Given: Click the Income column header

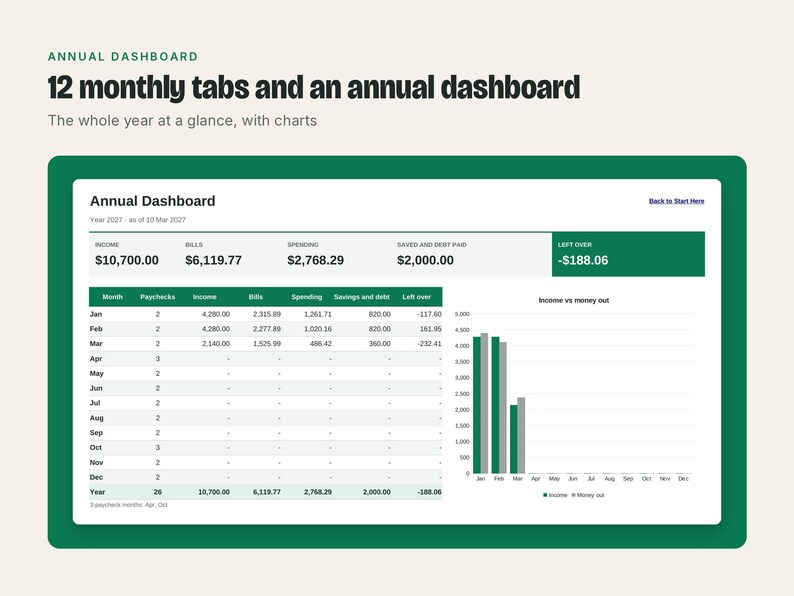Looking at the screenshot, I should coord(205,297).
